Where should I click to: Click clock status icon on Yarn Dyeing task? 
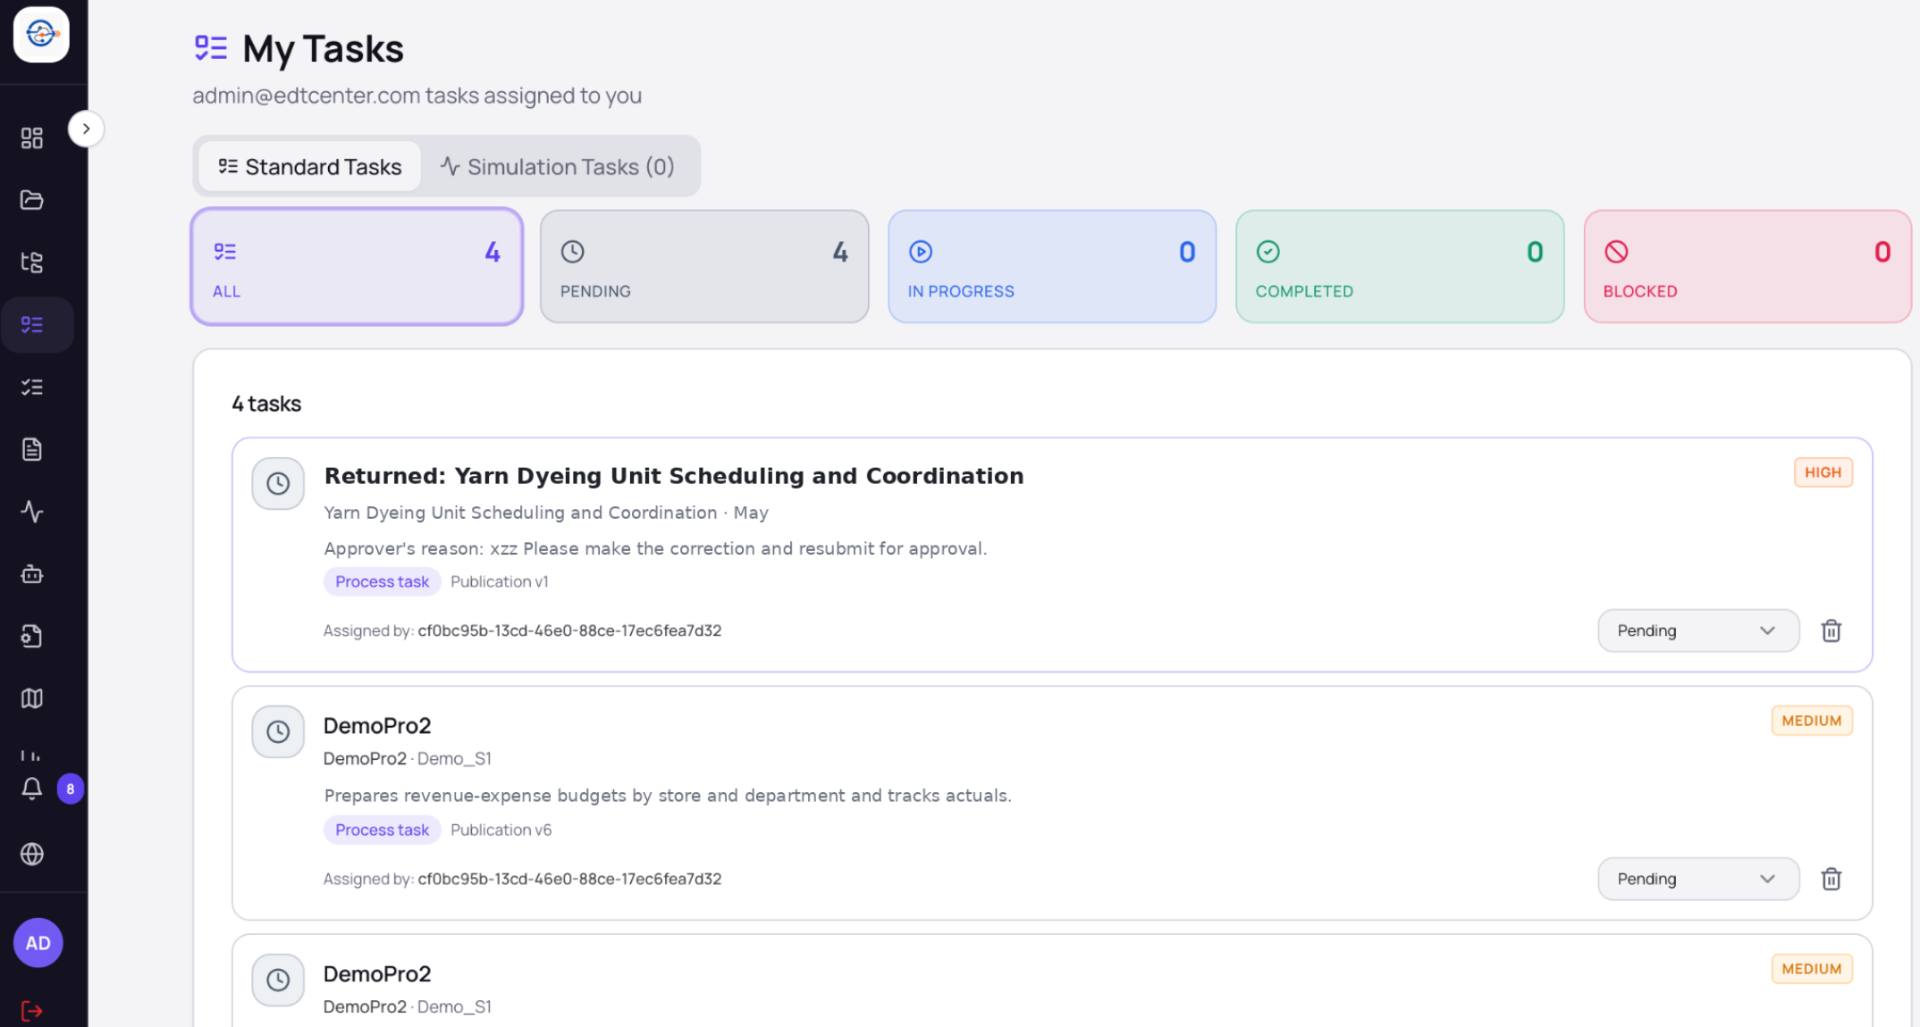point(278,484)
